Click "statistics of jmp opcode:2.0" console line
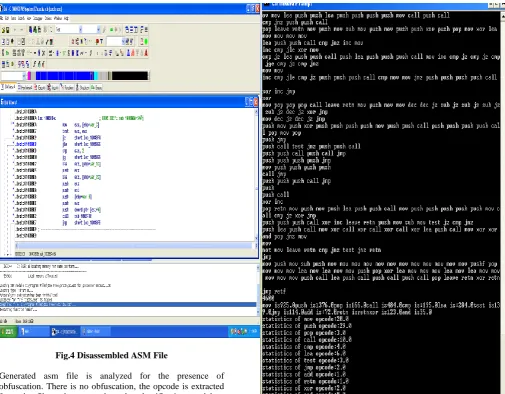Viewport: 505px width, 394px height. pyautogui.click(x=304, y=367)
